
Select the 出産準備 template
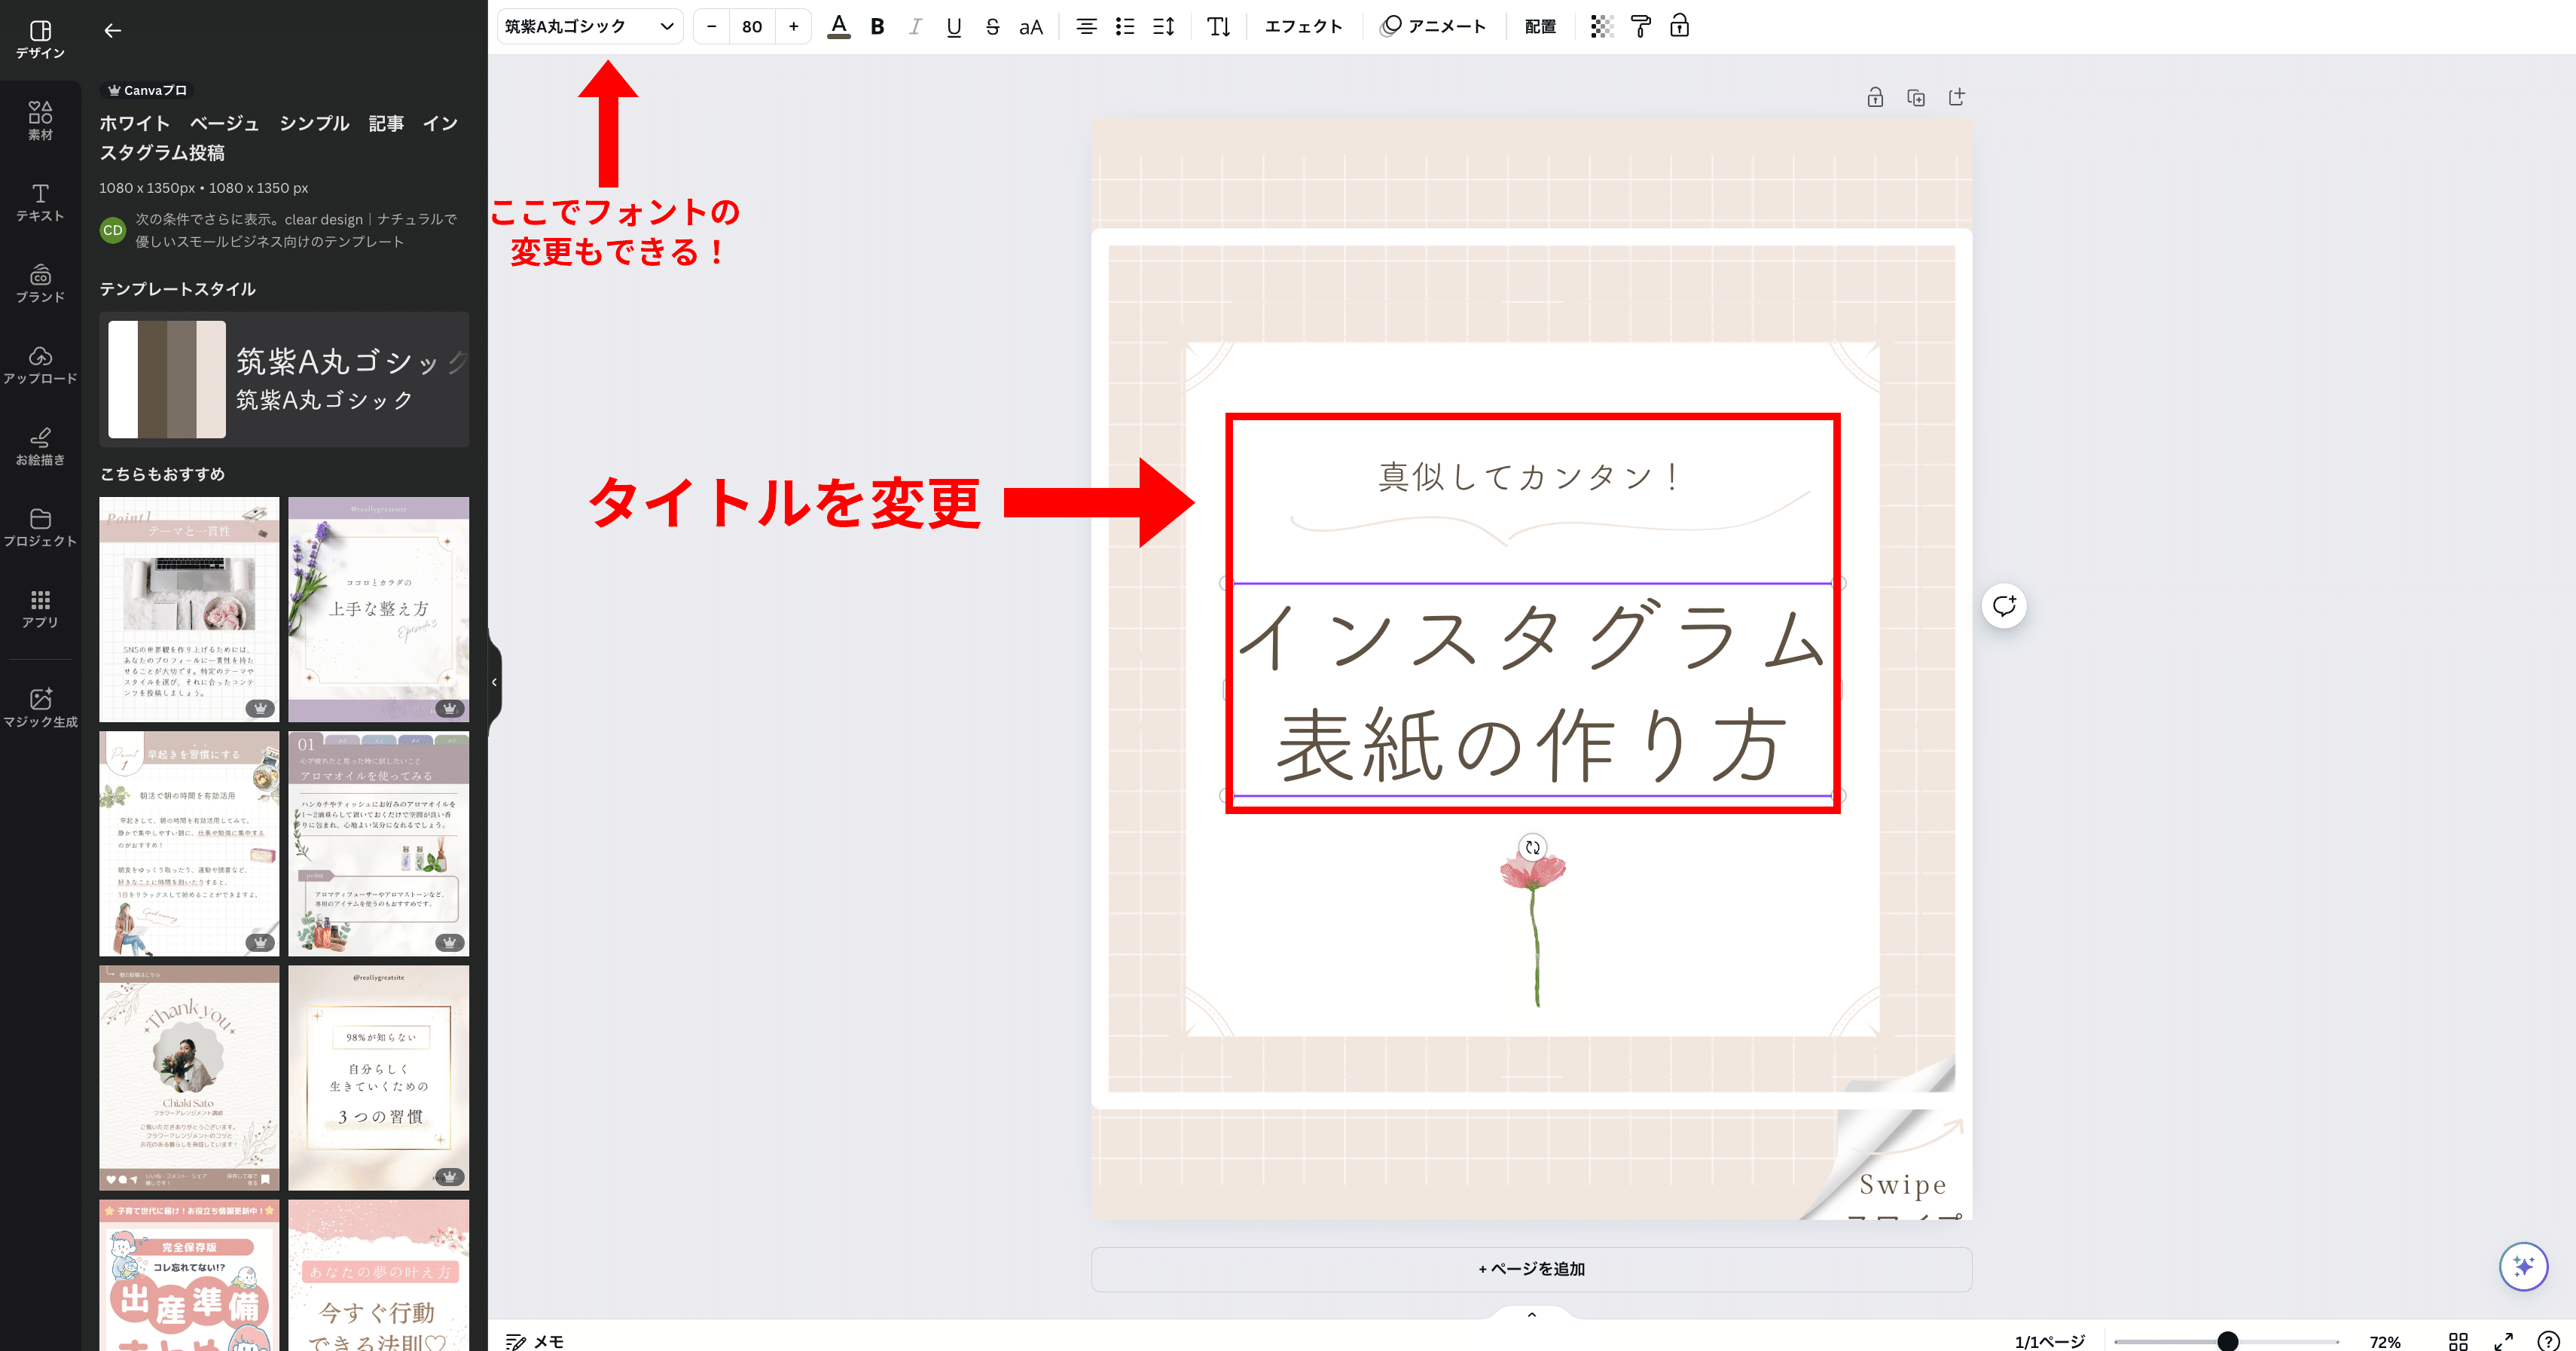(189, 1275)
